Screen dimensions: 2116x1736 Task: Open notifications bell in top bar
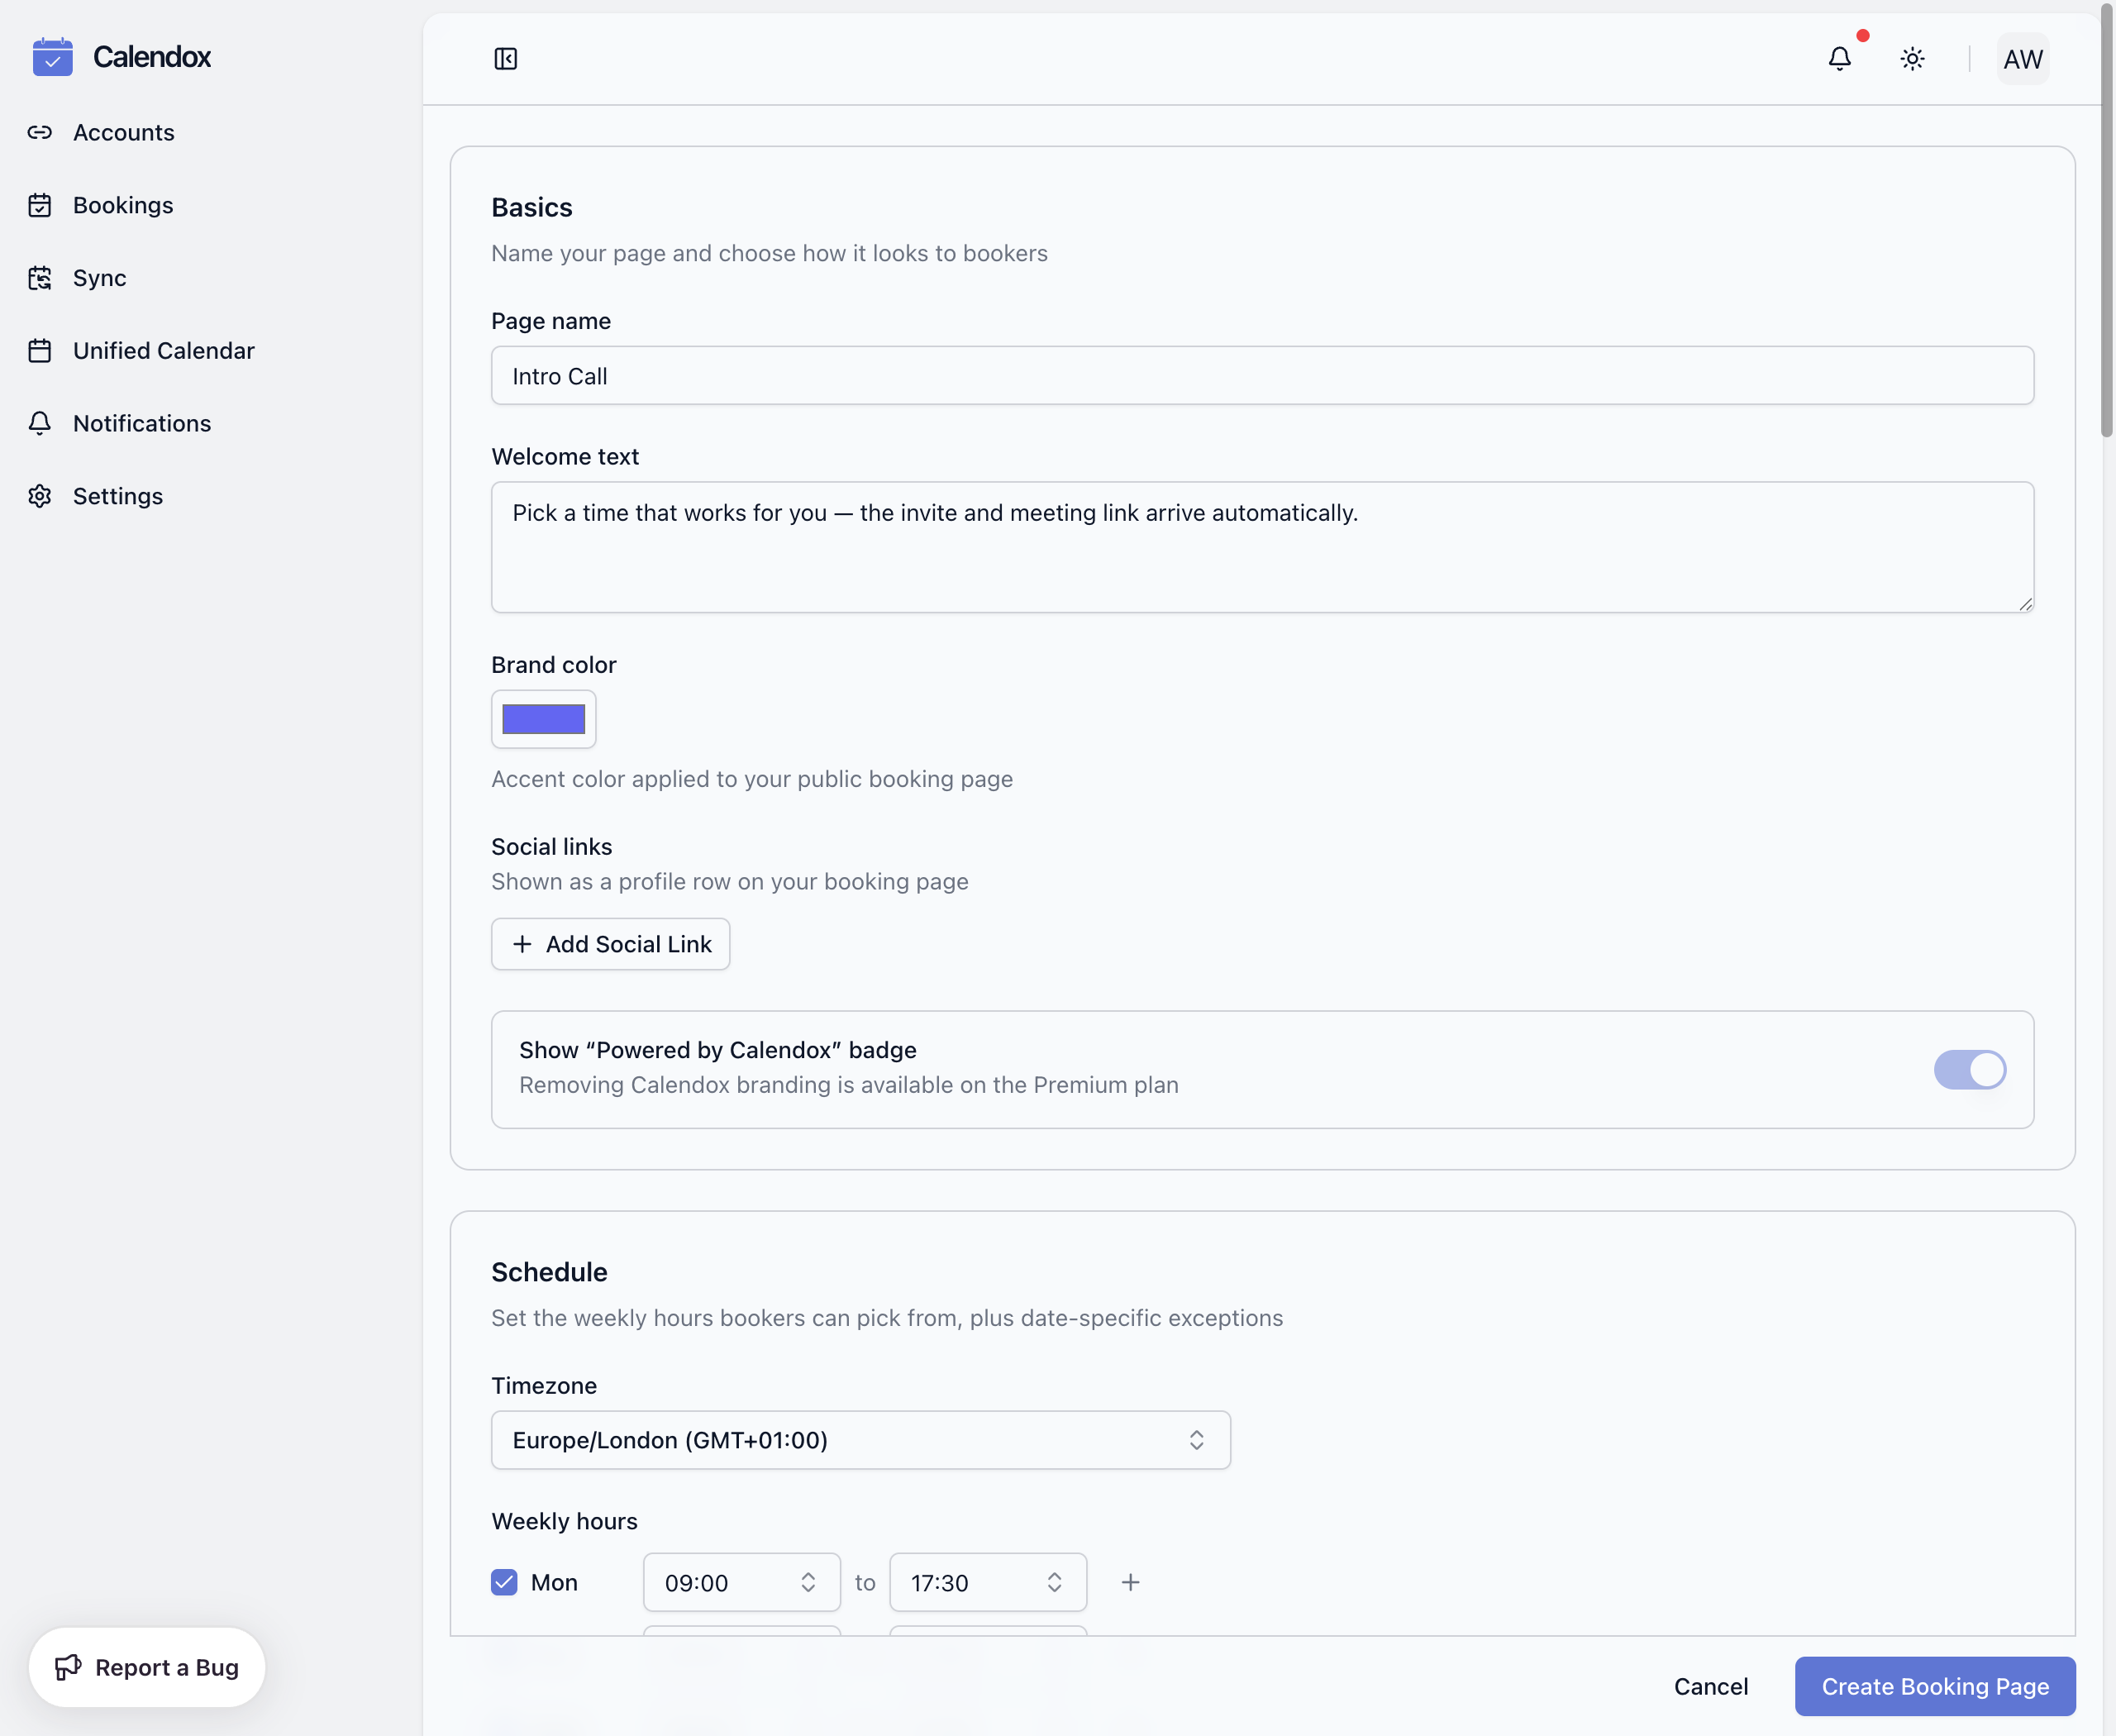point(1840,59)
